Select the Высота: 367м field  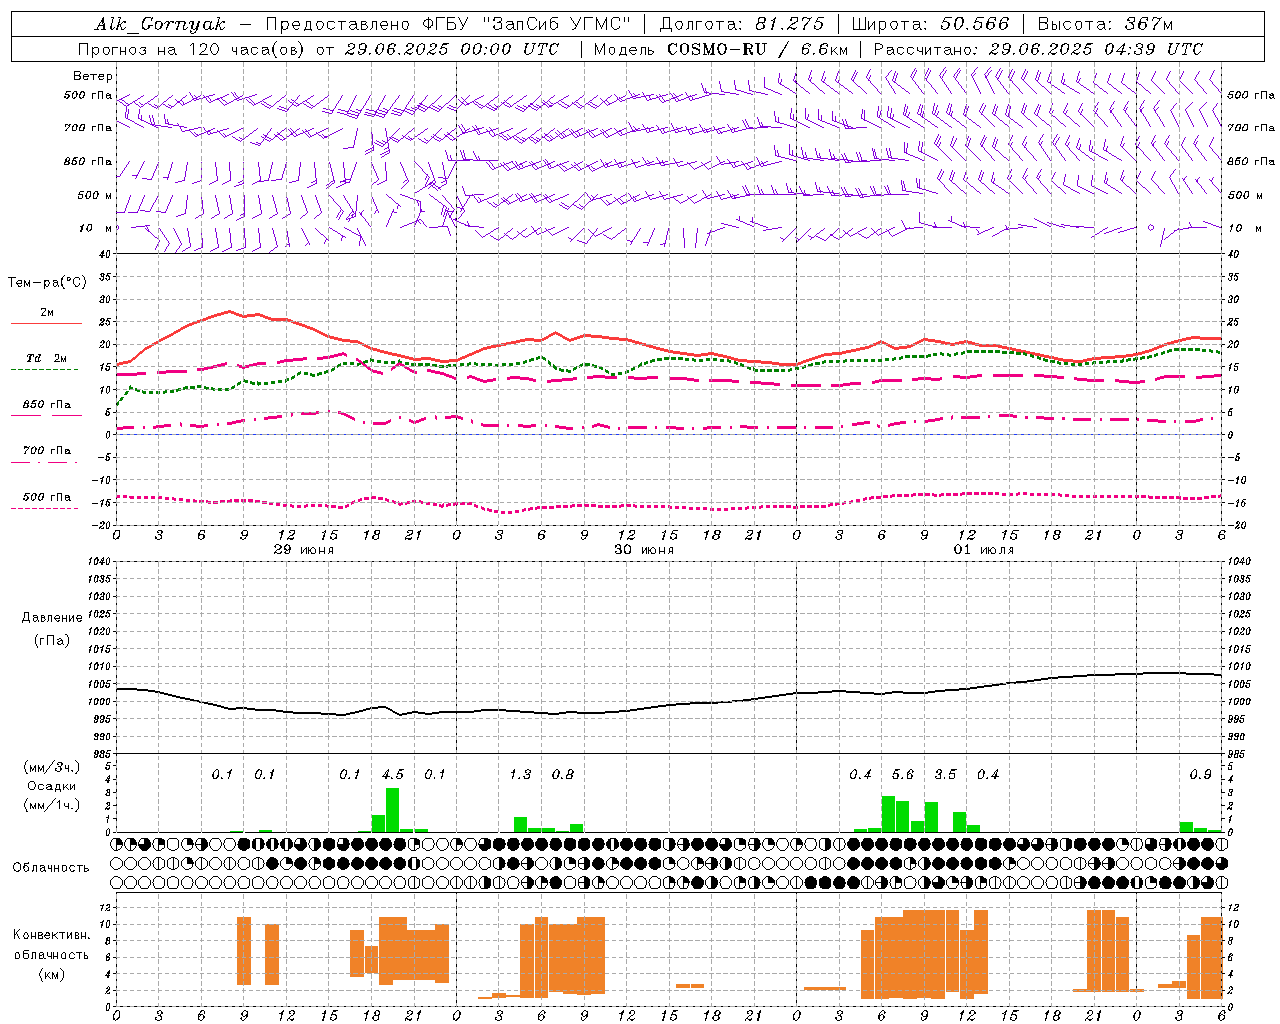pos(1105,24)
